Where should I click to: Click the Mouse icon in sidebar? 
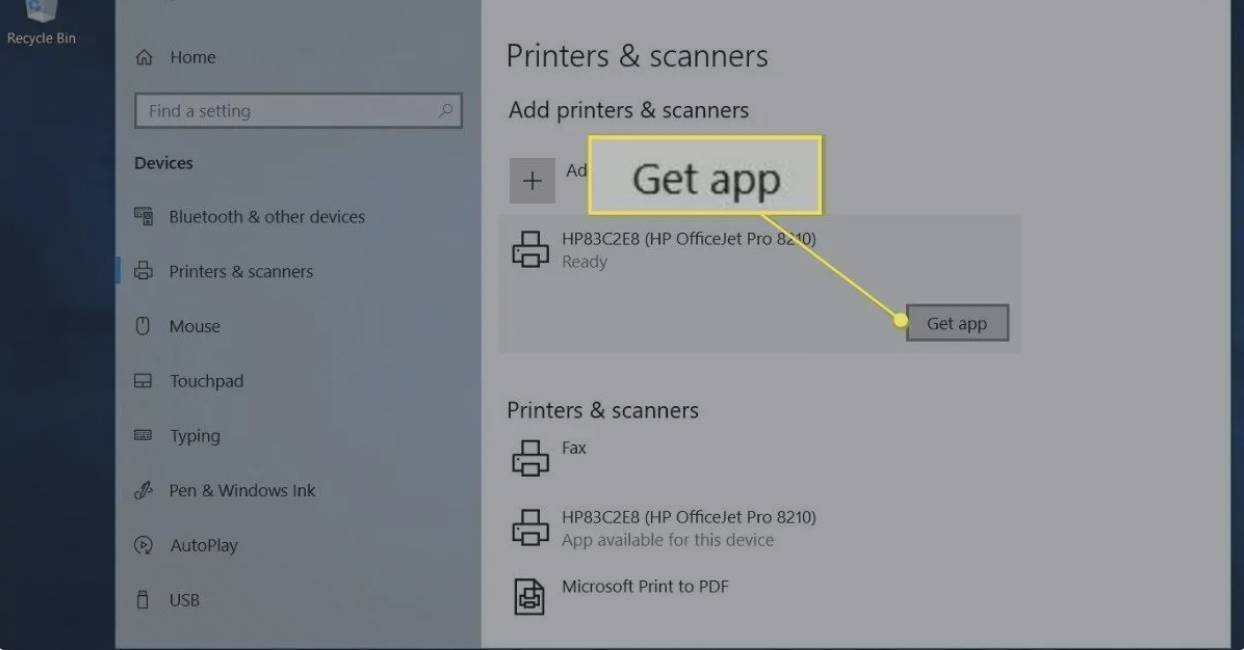tap(143, 326)
